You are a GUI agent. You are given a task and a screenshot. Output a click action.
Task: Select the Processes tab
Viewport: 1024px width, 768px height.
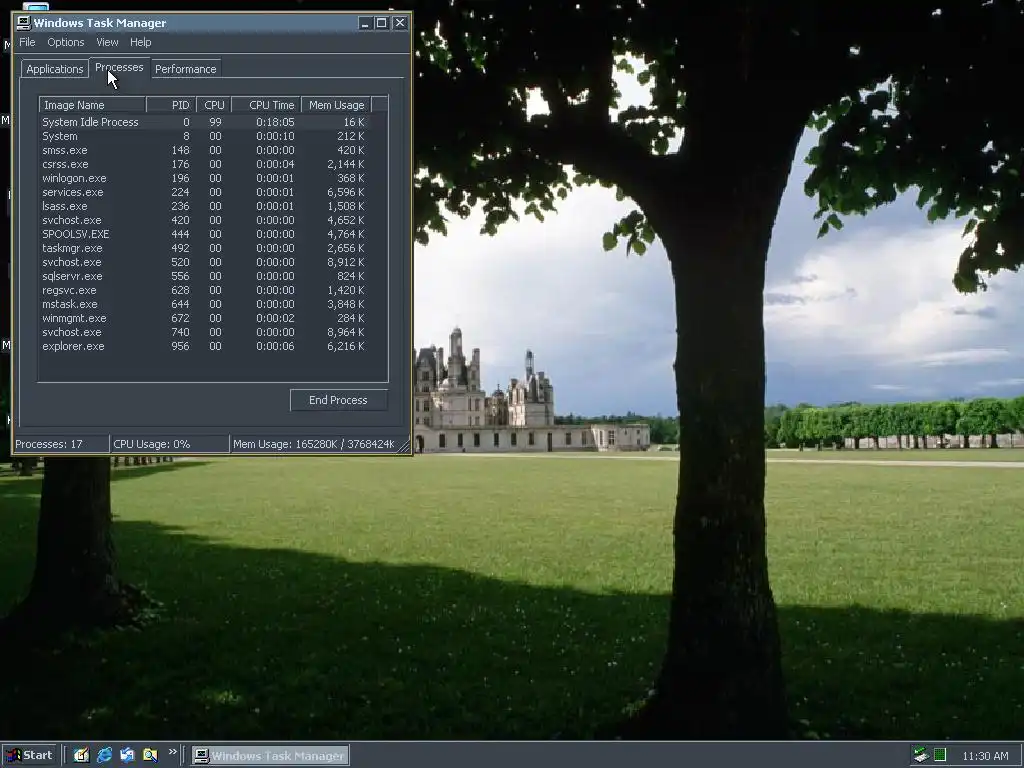click(x=119, y=67)
